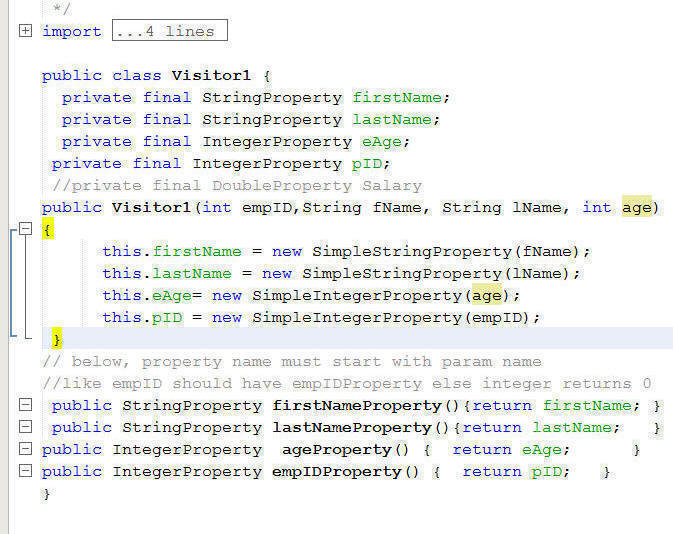Click the import keyword
Image resolution: width=673 pixels, height=534 pixels.
pyautogui.click(x=72, y=31)
